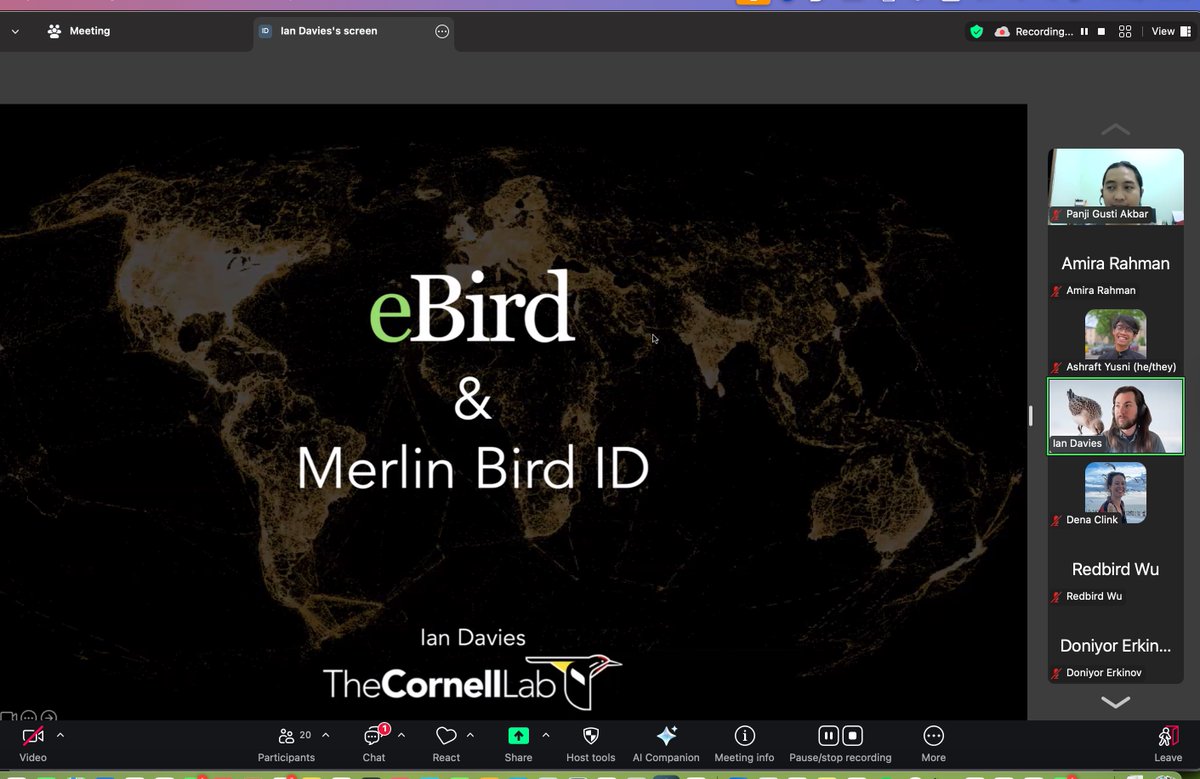The width and height of the screenshot is (1200, 779).
Task: Click Dena Clink's video thumbnail
Action: [x=1115, y=491]
